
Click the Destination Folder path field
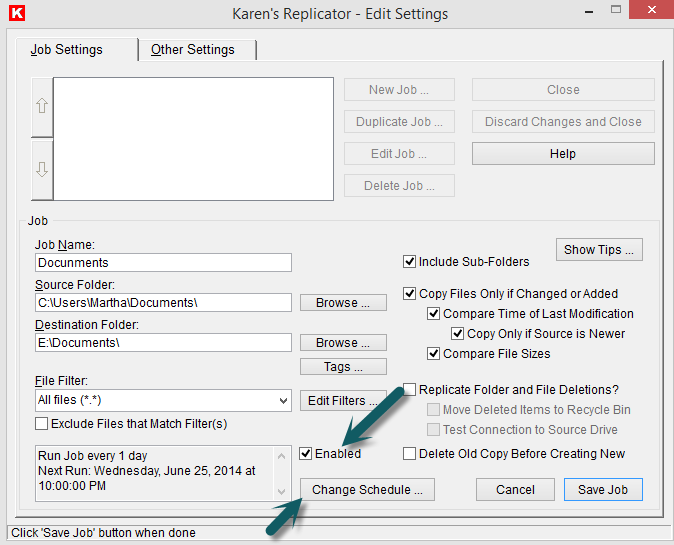(163, 343)
